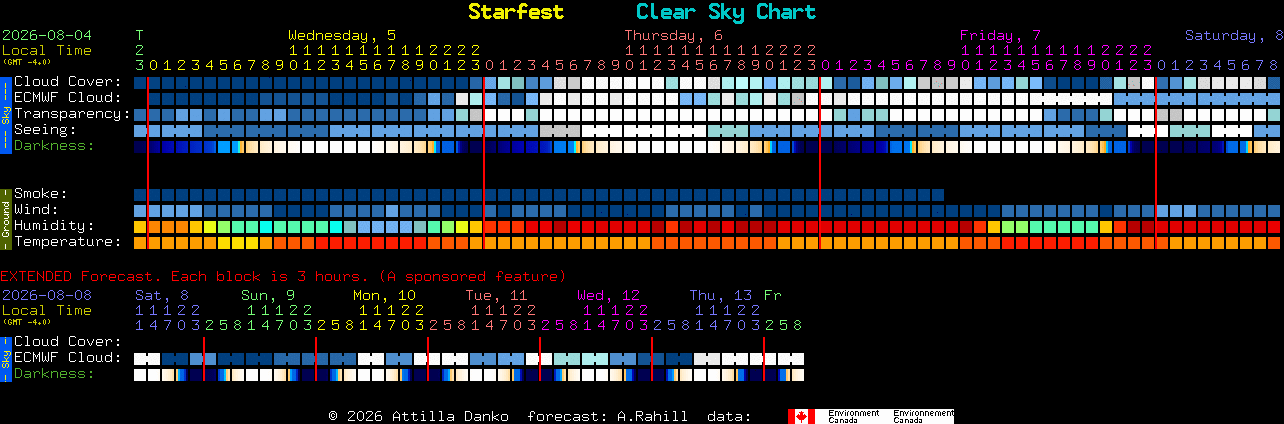Viewport: 1284px width, 424px height.
Task: Click the Smoke row label
Action: coord(41,193)
